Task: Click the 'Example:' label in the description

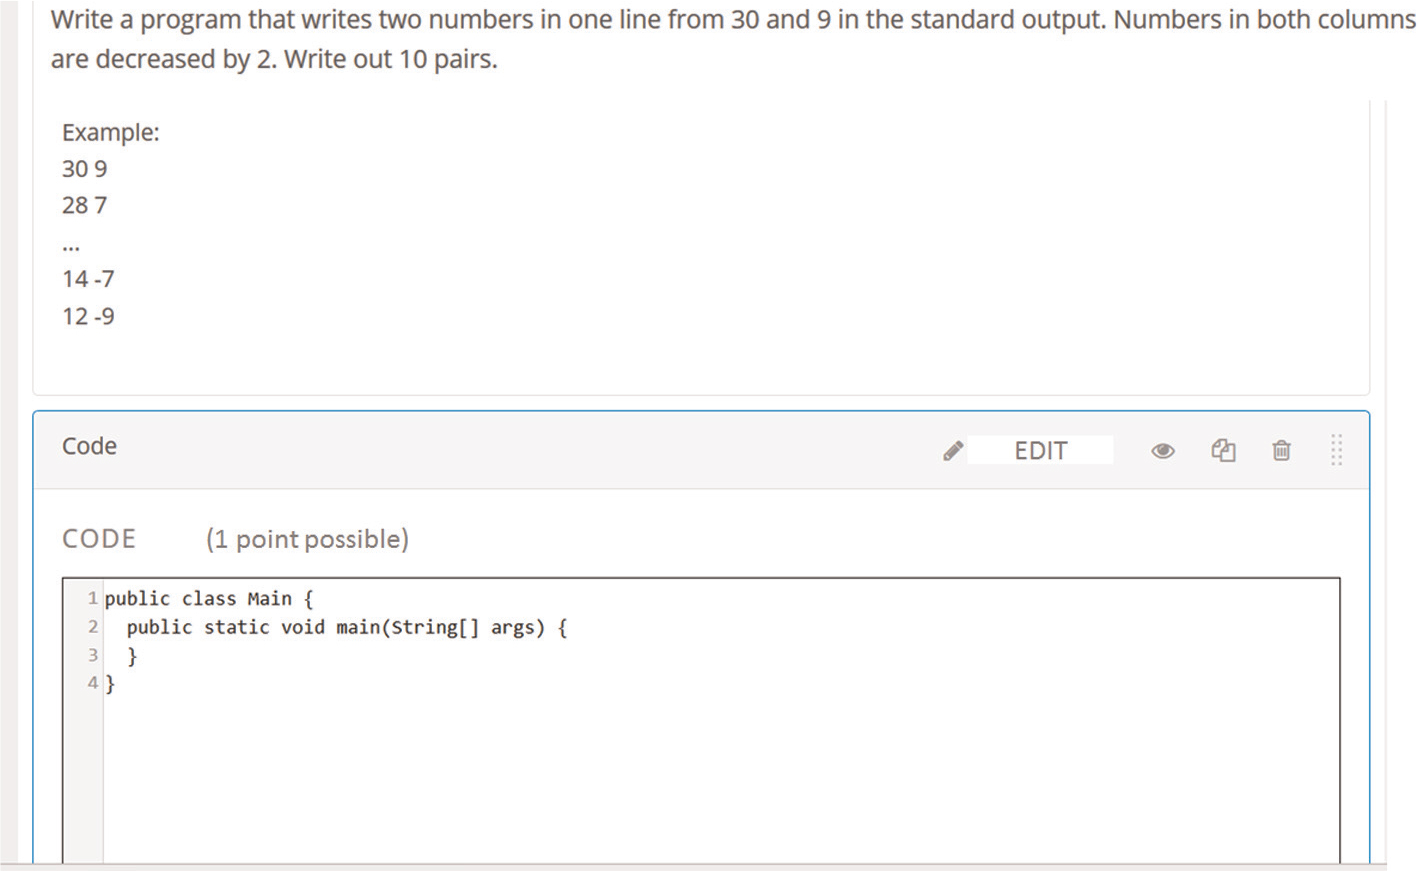Action: coord(110,132)
